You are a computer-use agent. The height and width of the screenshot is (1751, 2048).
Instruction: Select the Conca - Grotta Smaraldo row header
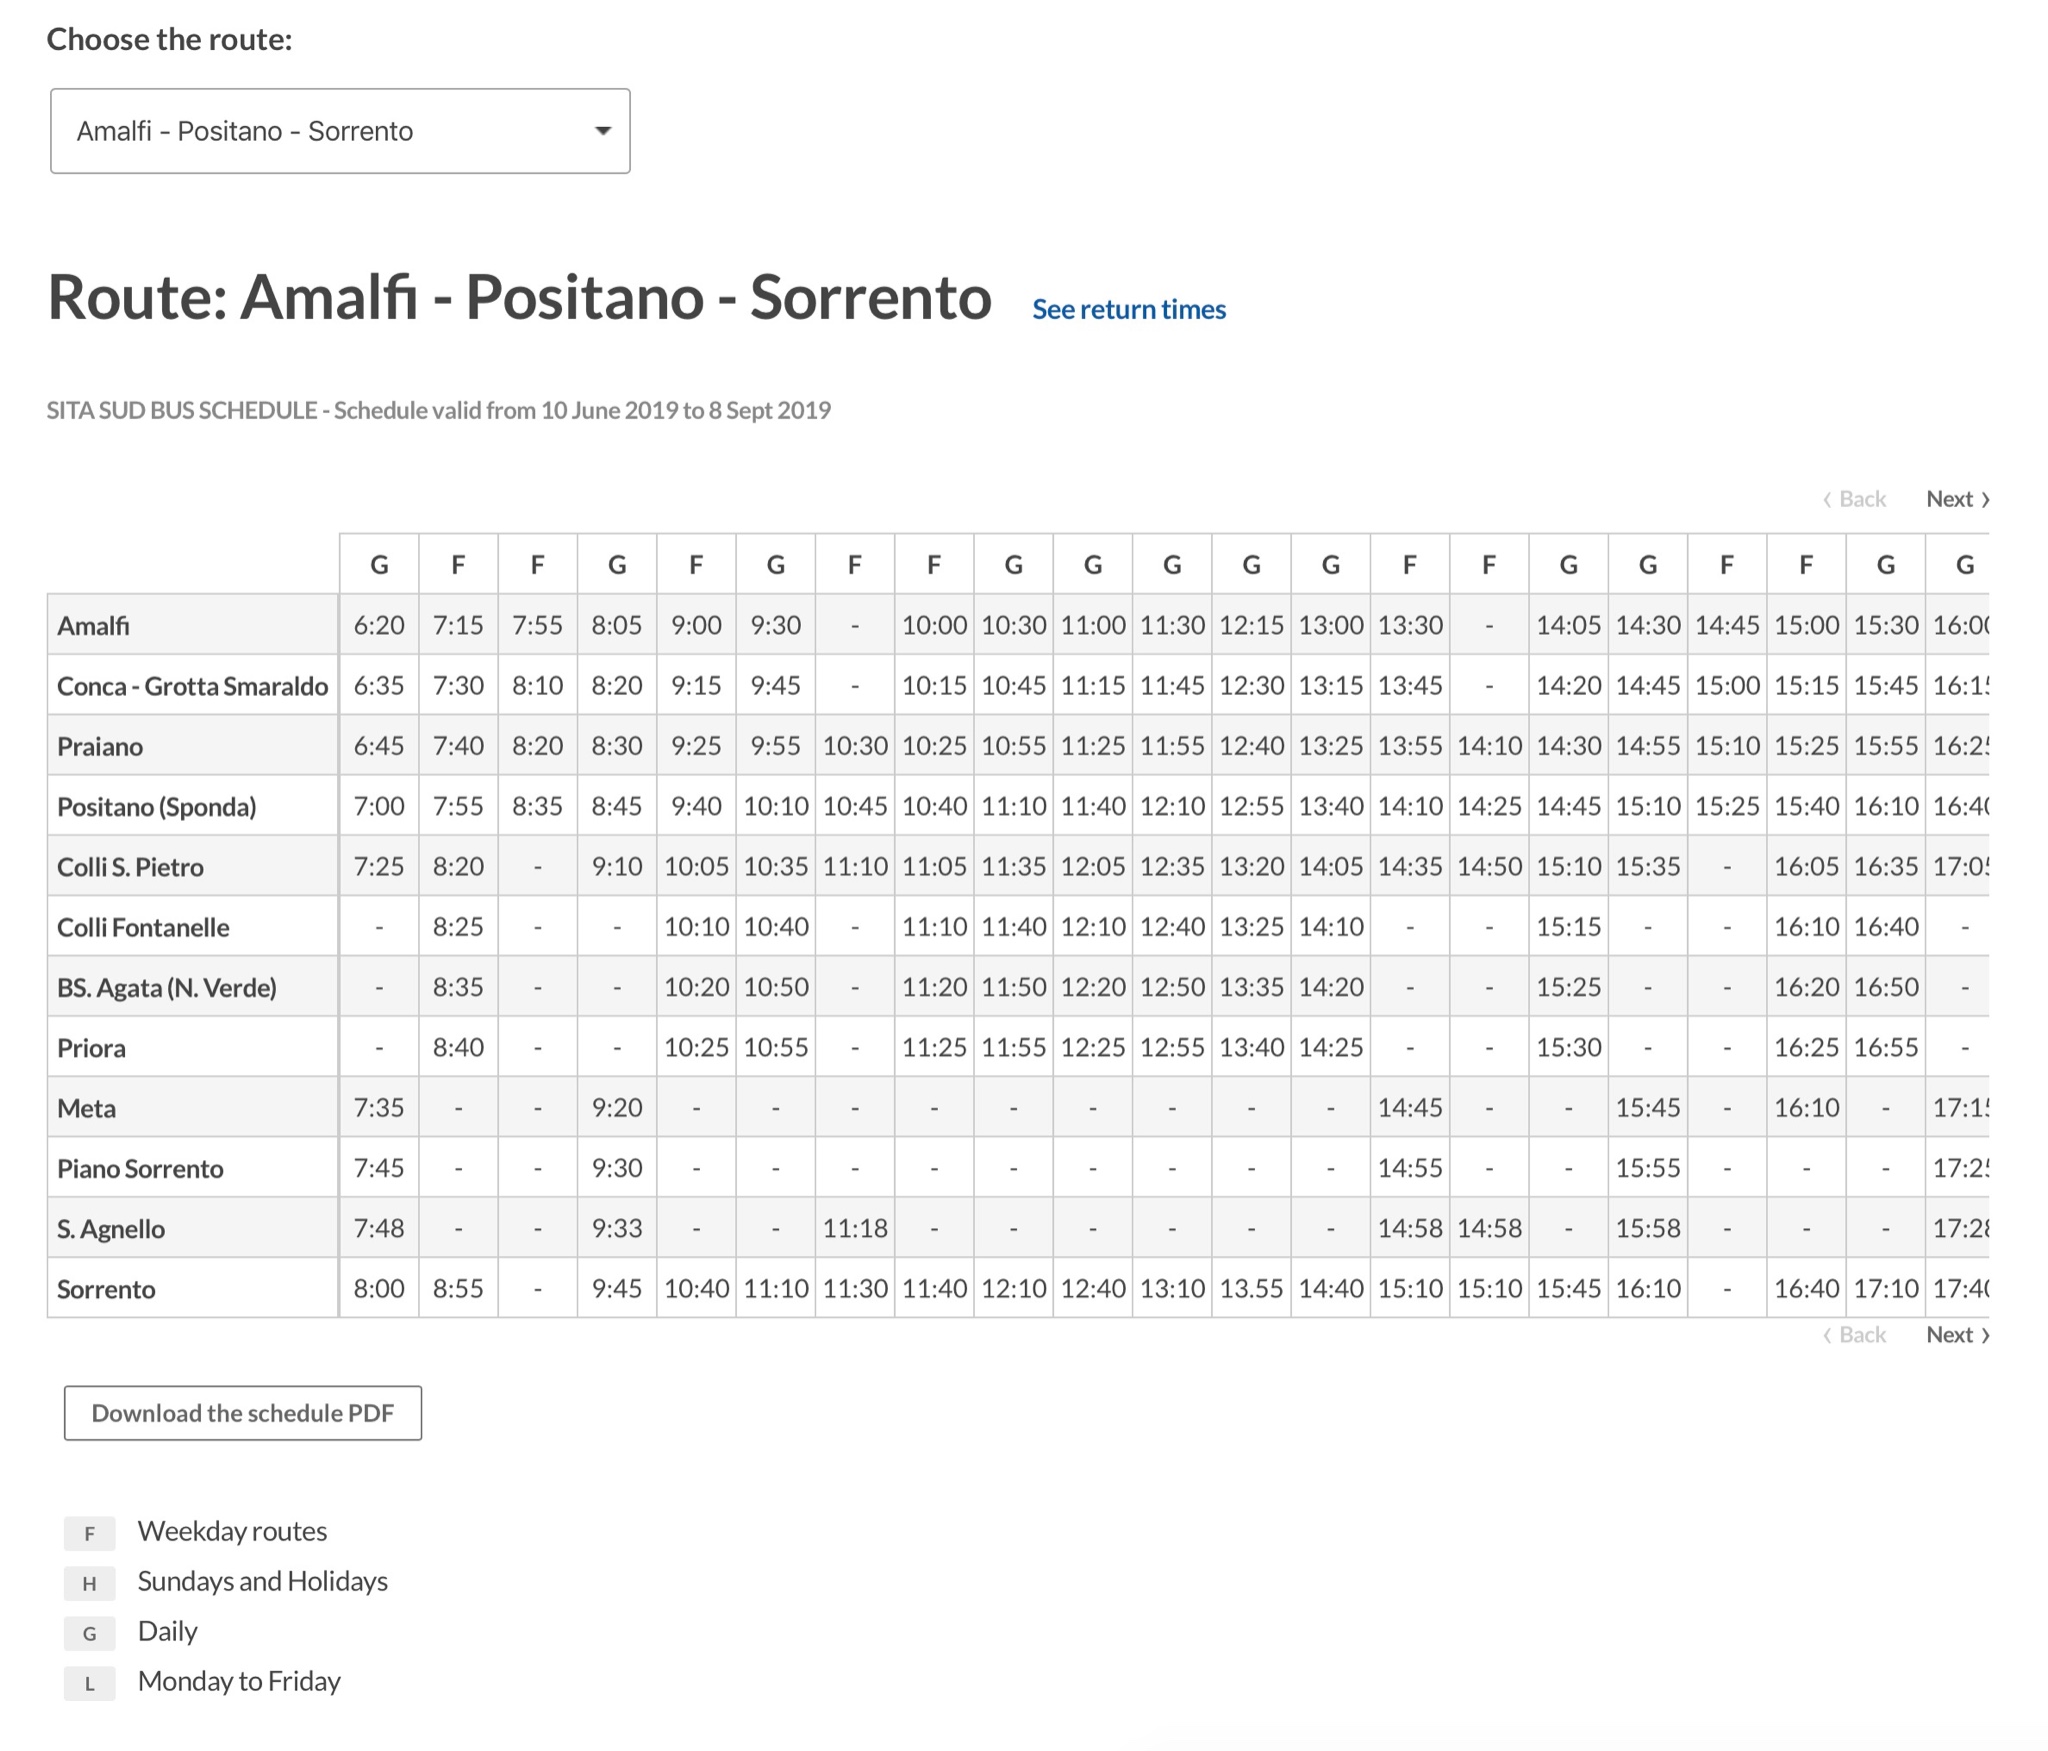193,685
